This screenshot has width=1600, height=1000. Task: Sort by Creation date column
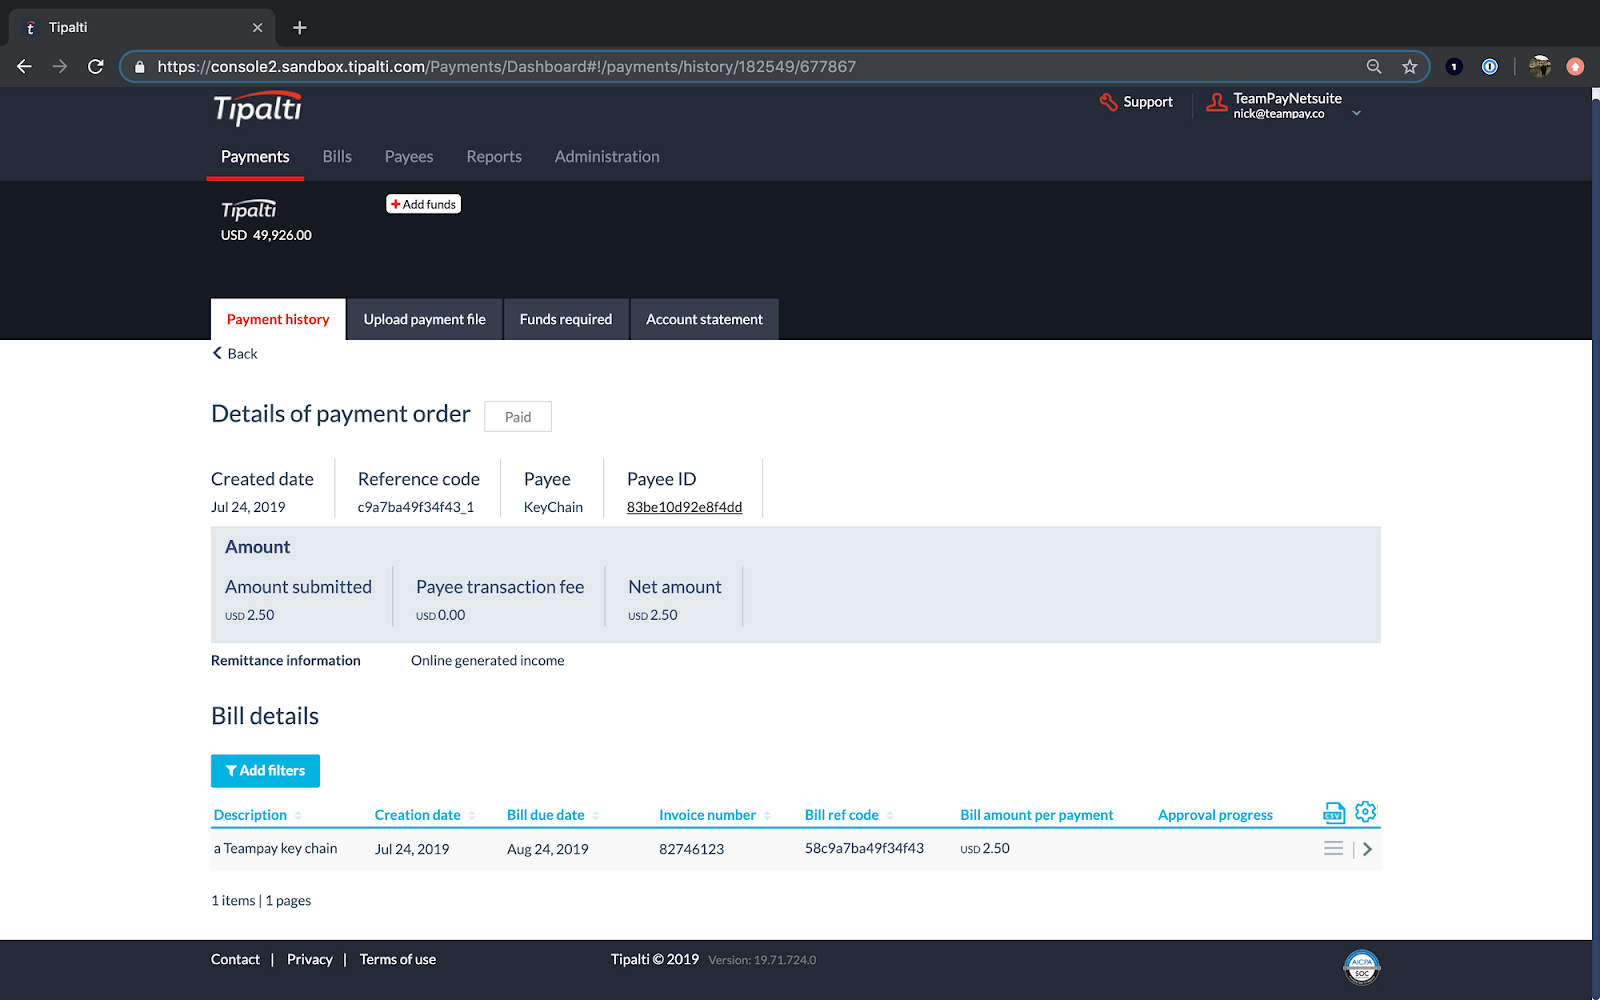[425, 815]
